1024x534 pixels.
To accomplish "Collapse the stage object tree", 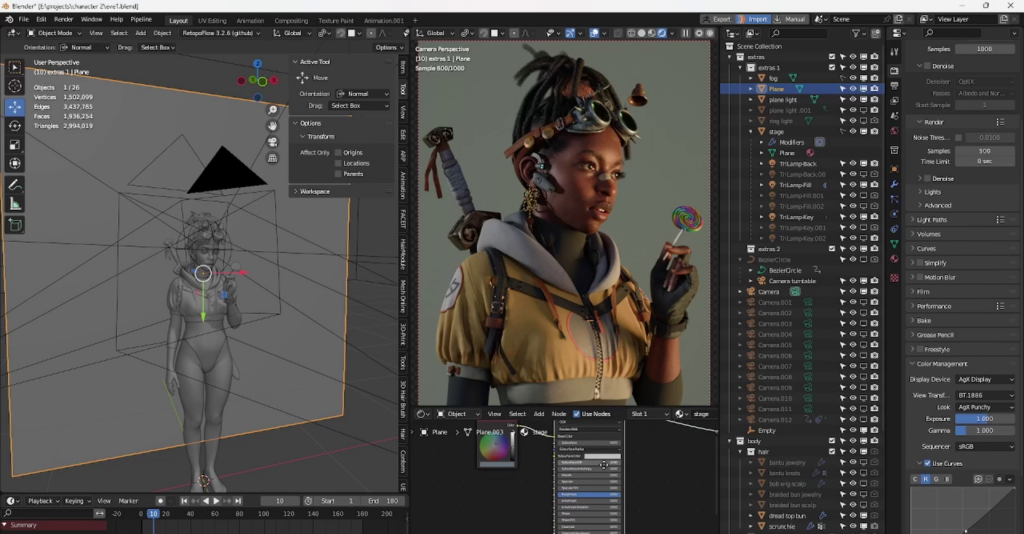I will 751,131.
